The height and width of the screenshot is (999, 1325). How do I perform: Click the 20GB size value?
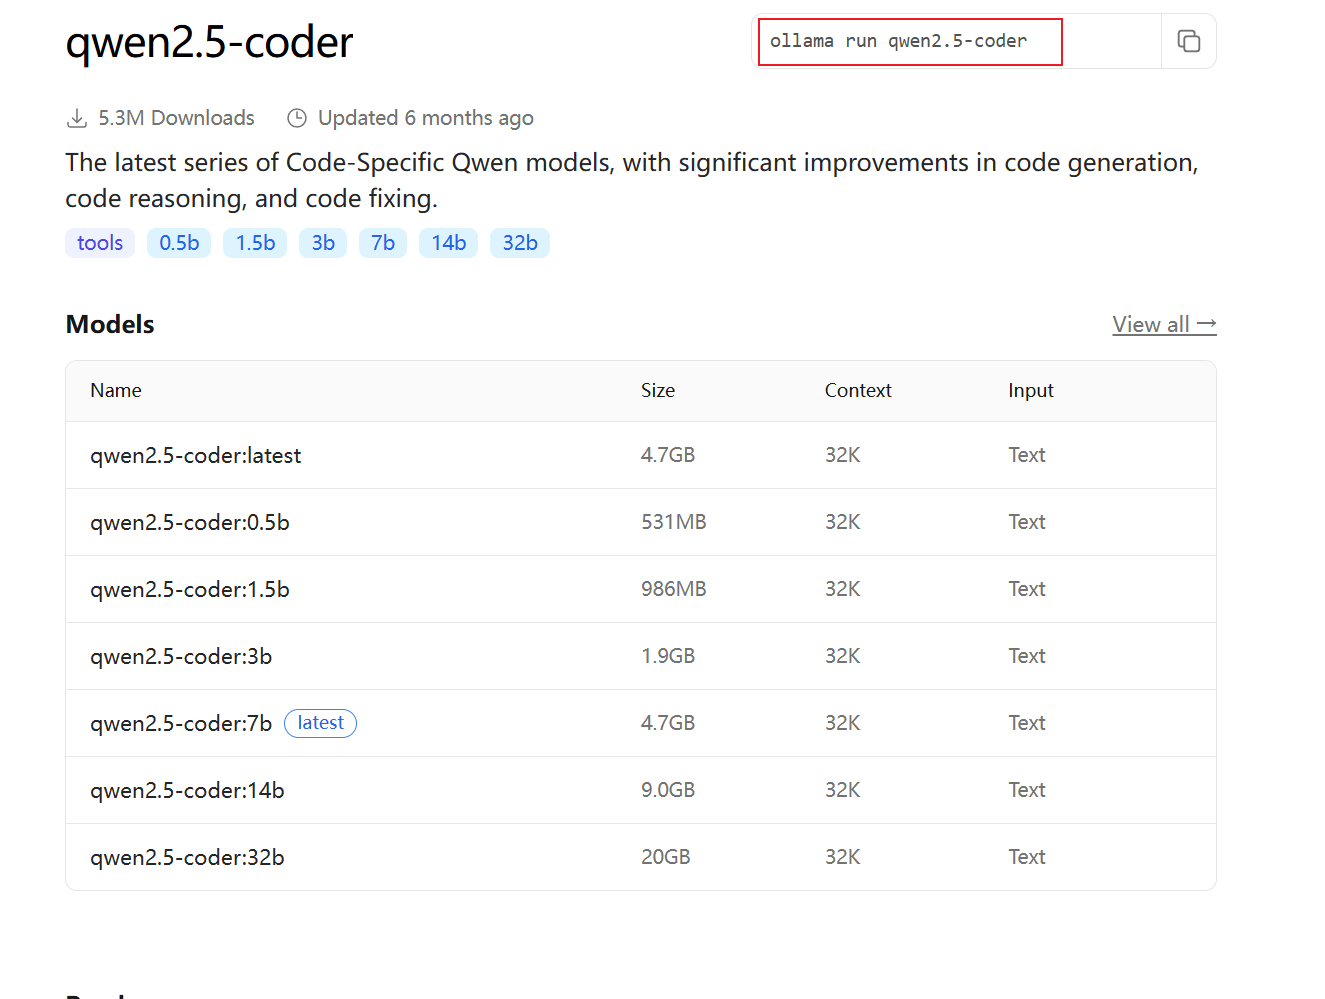[666, 857]
